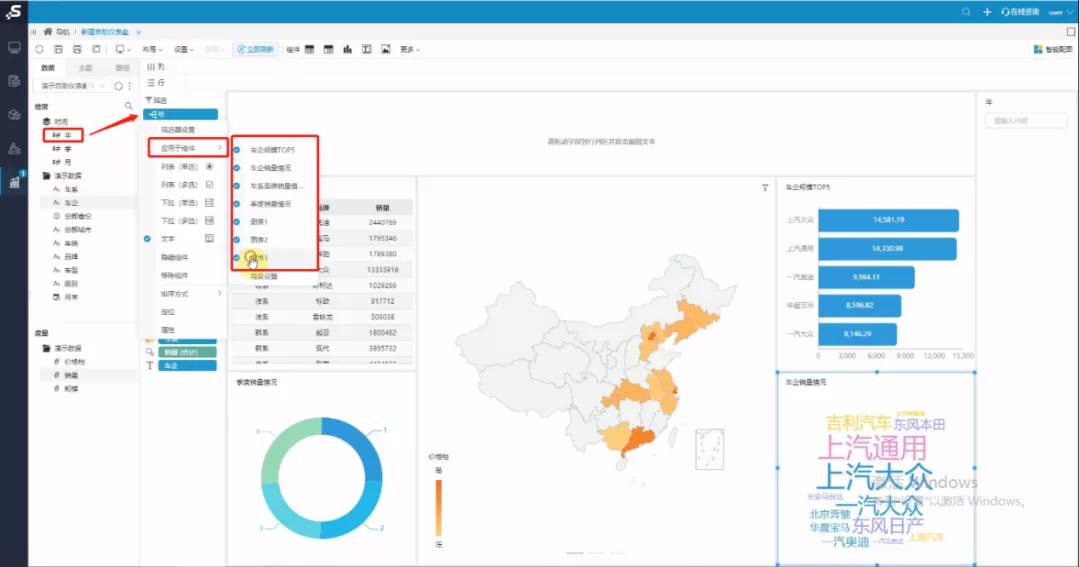
Task: Open the 布局 layout dropdown
Action: click(x=152, y=50)
